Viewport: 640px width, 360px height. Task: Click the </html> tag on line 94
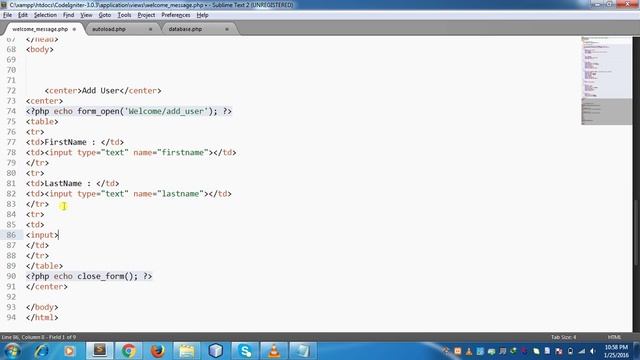42,317
